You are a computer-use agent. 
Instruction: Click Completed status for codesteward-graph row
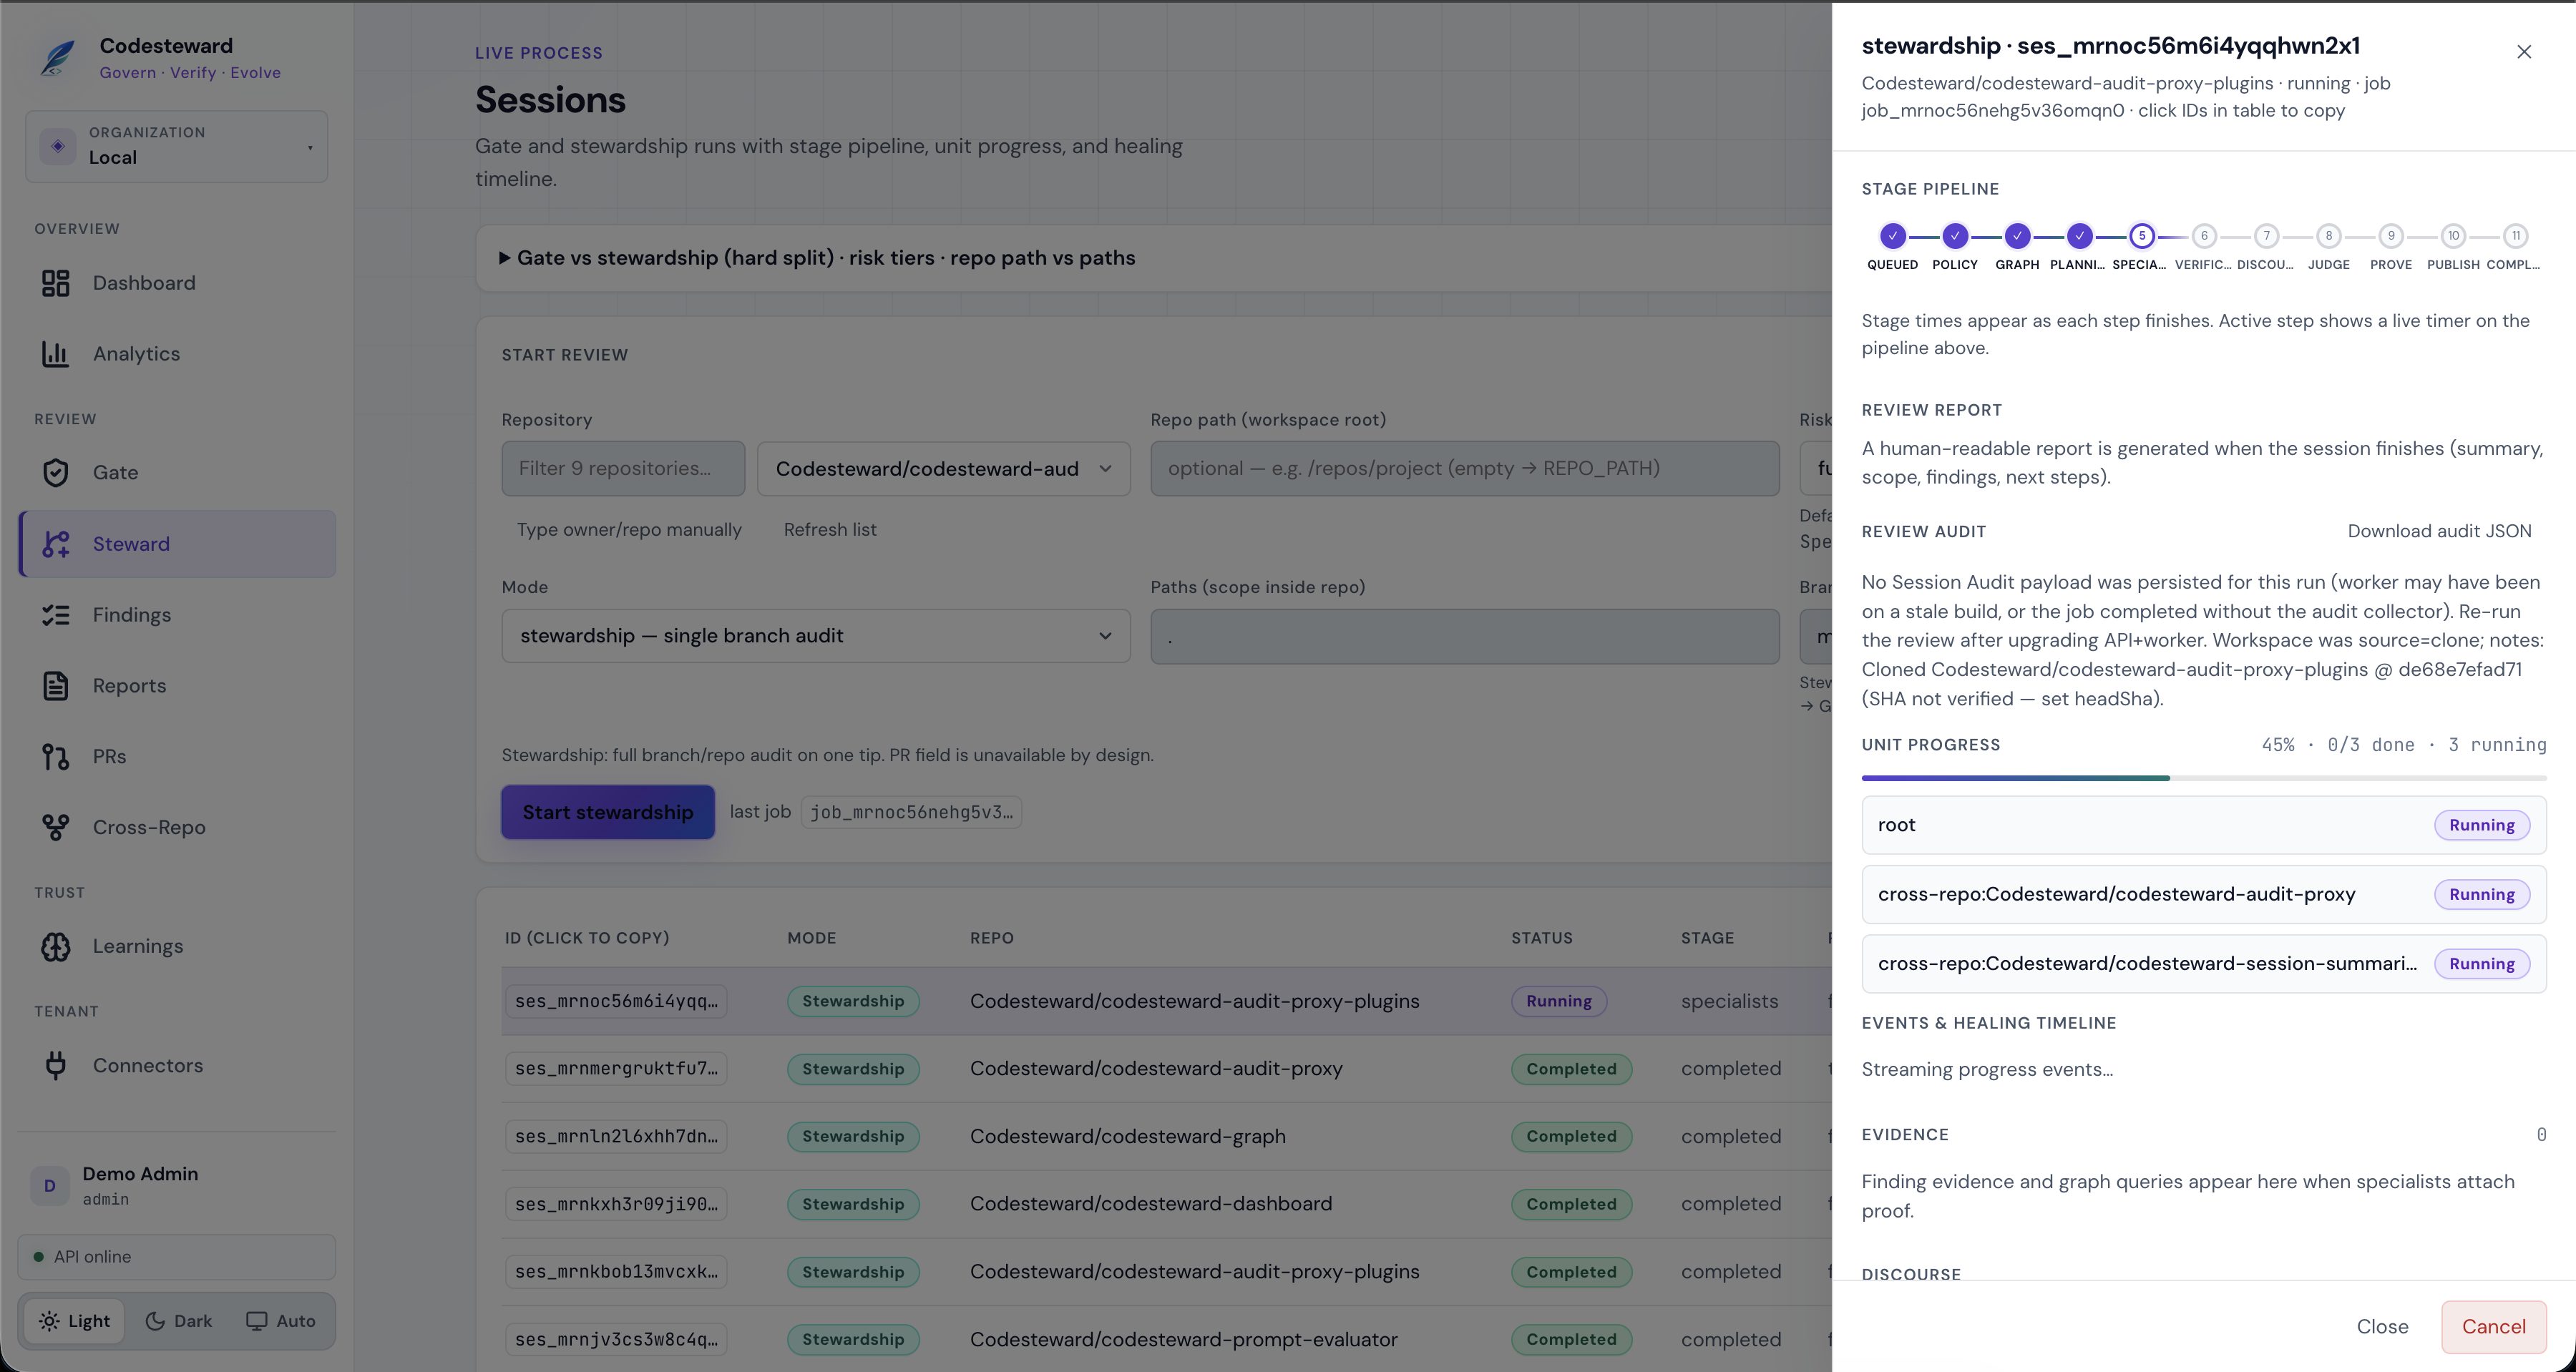tap(1571, 1137)
